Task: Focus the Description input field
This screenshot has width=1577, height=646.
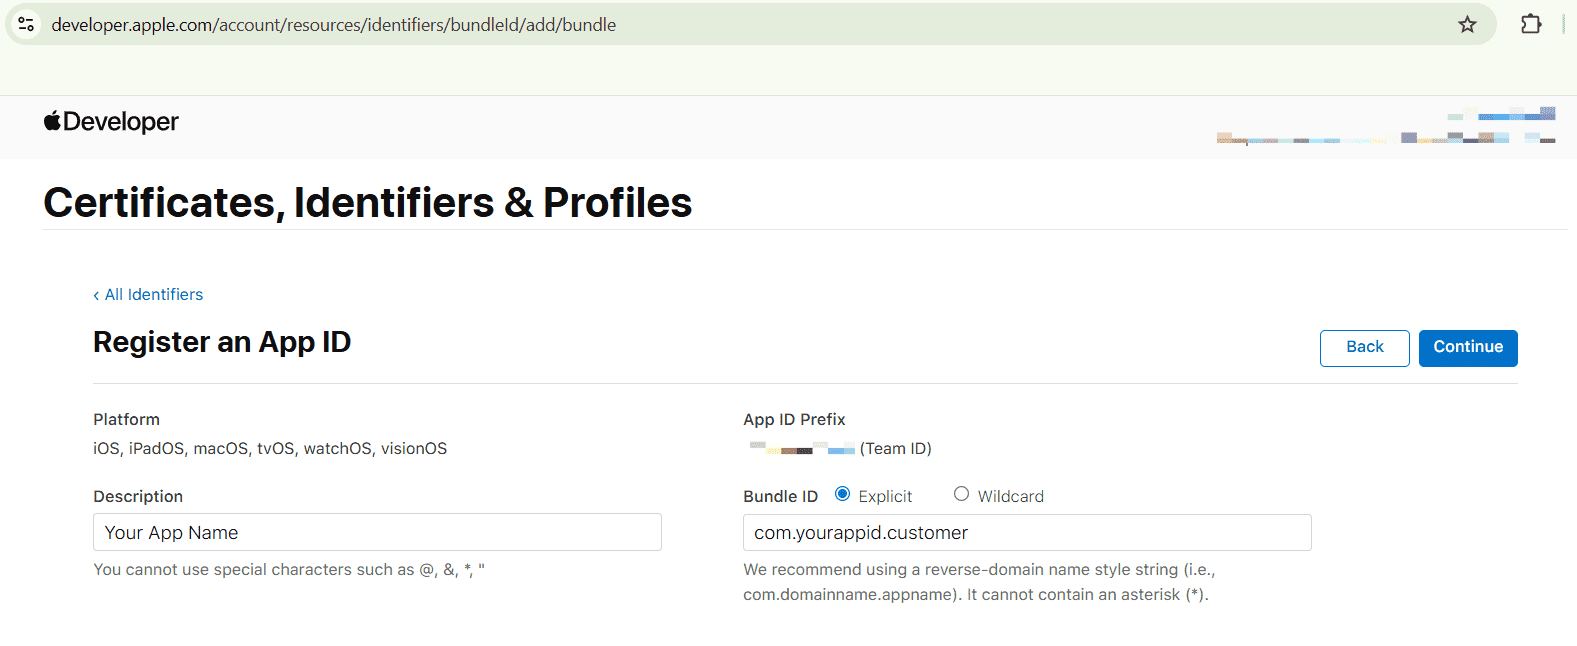Action: (x=377, y=532)
